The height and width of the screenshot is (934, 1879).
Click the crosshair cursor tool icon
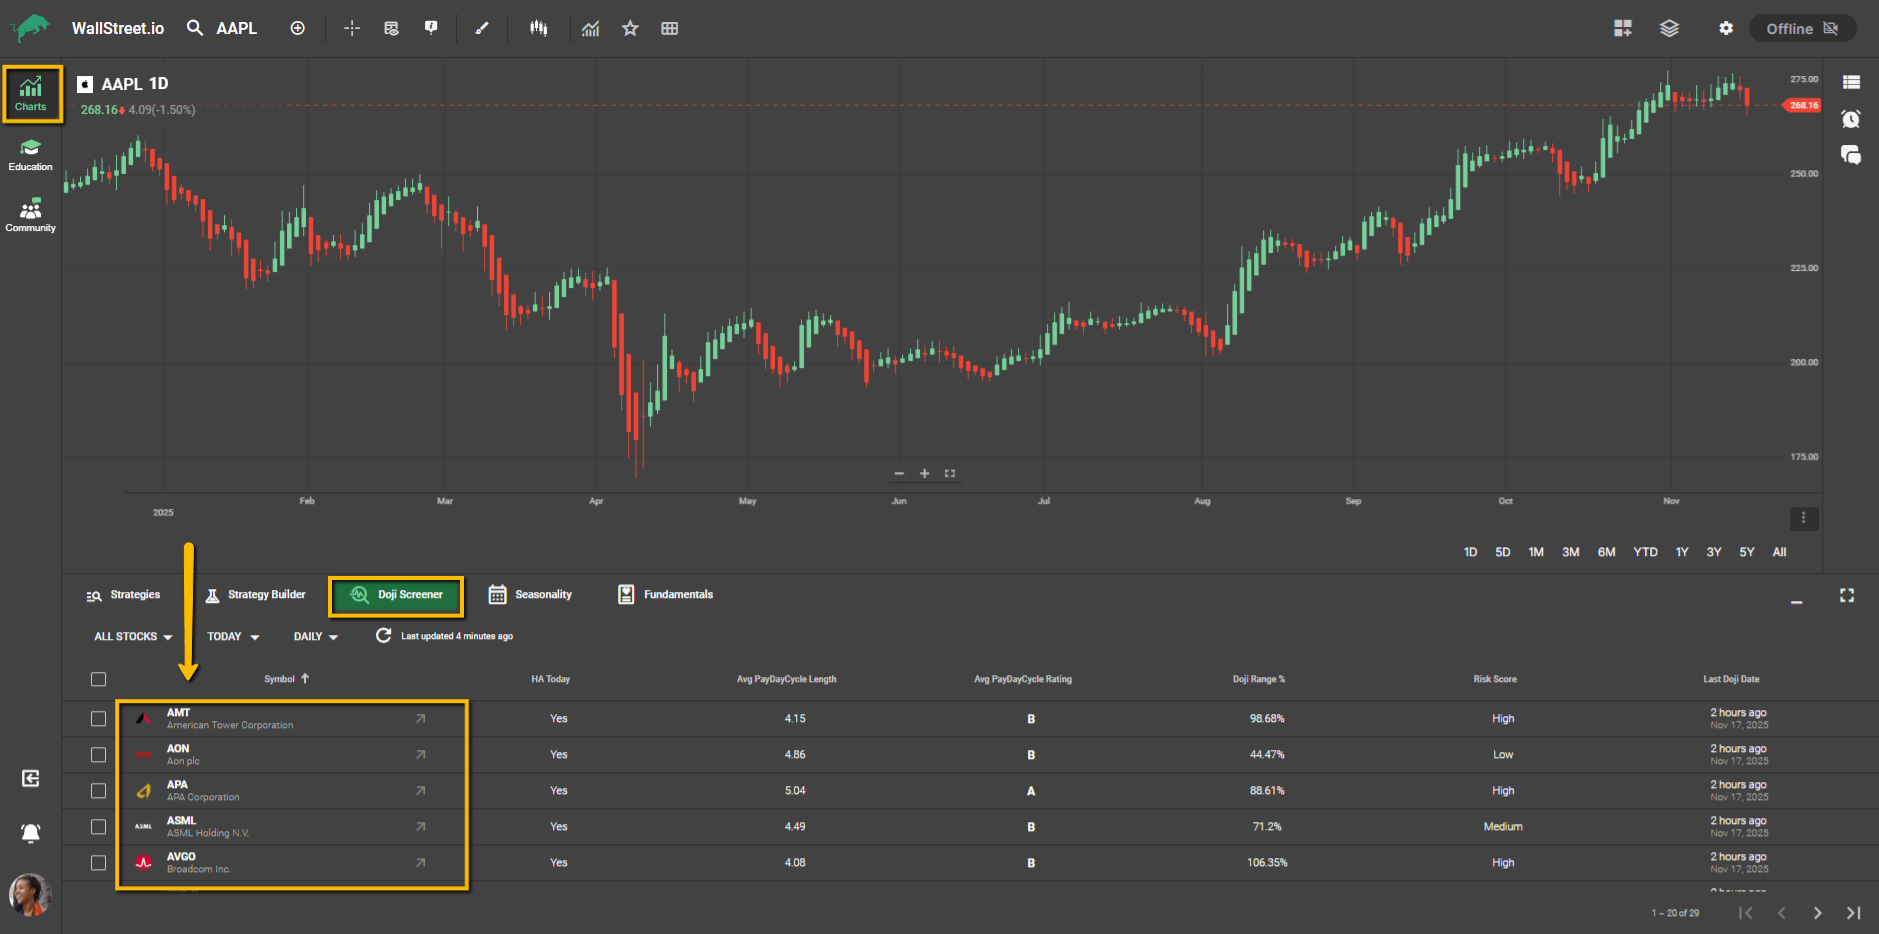pos(352,29)
